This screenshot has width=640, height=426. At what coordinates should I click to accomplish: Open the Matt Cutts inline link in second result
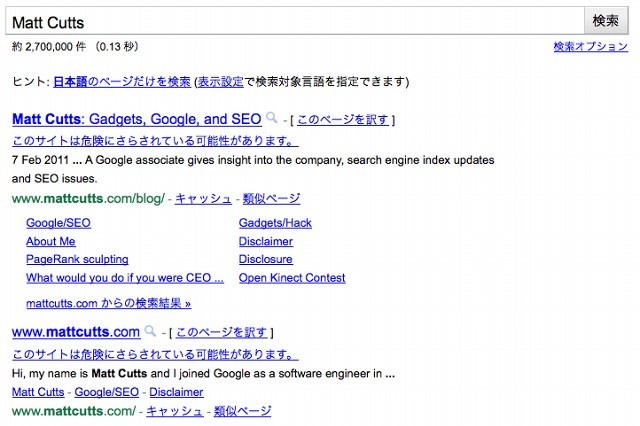click(38, 392)
